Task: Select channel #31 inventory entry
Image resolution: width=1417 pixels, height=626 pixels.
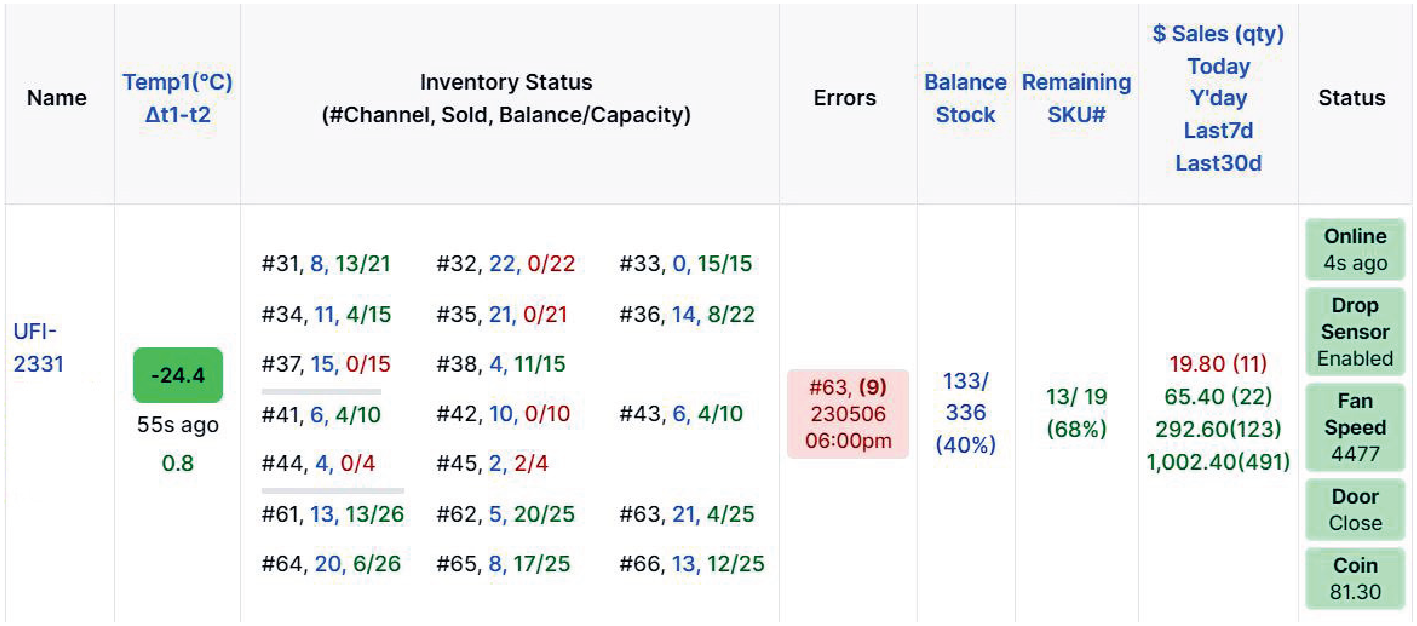Action: coord(326,264)
